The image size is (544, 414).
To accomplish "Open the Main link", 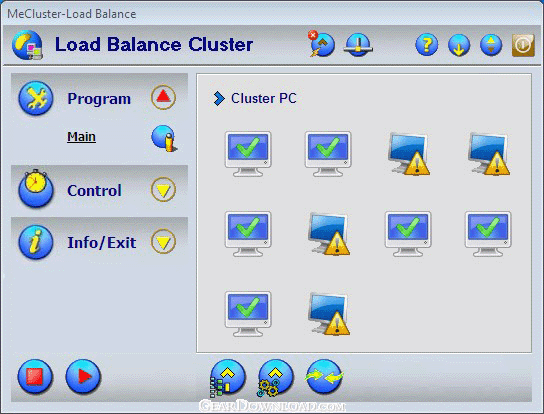I will pyautogui.click(x=82, y=137).
